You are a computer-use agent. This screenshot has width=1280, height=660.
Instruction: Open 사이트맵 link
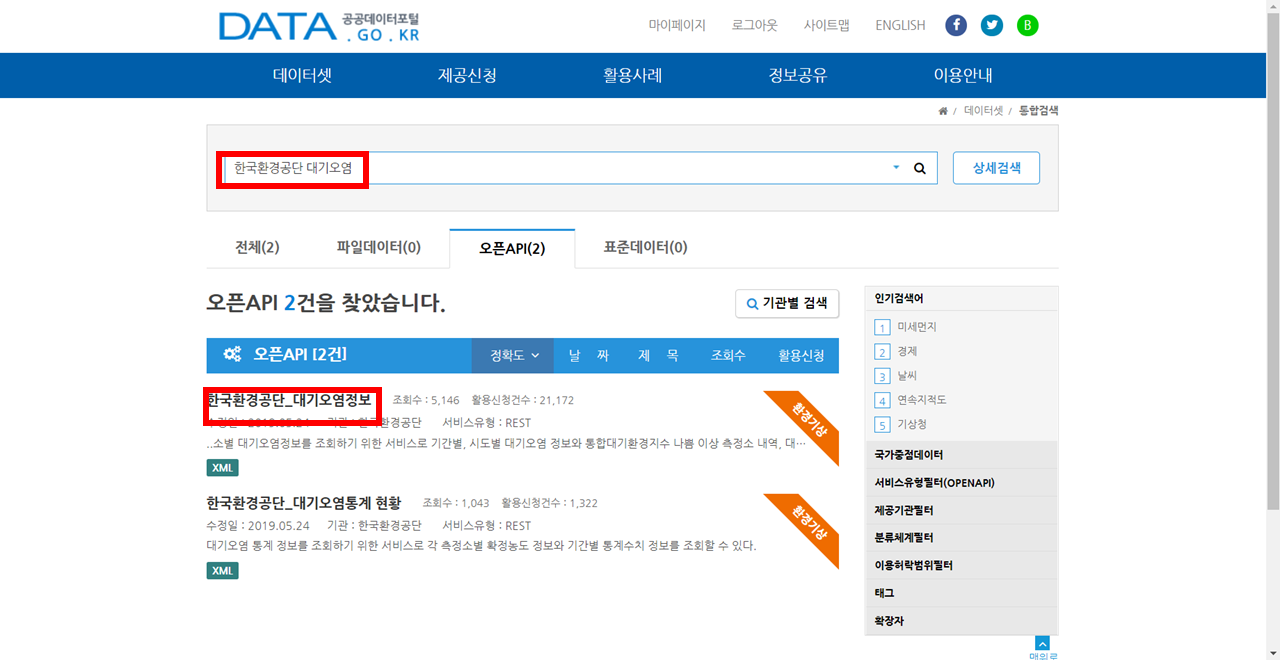point(827,25)
